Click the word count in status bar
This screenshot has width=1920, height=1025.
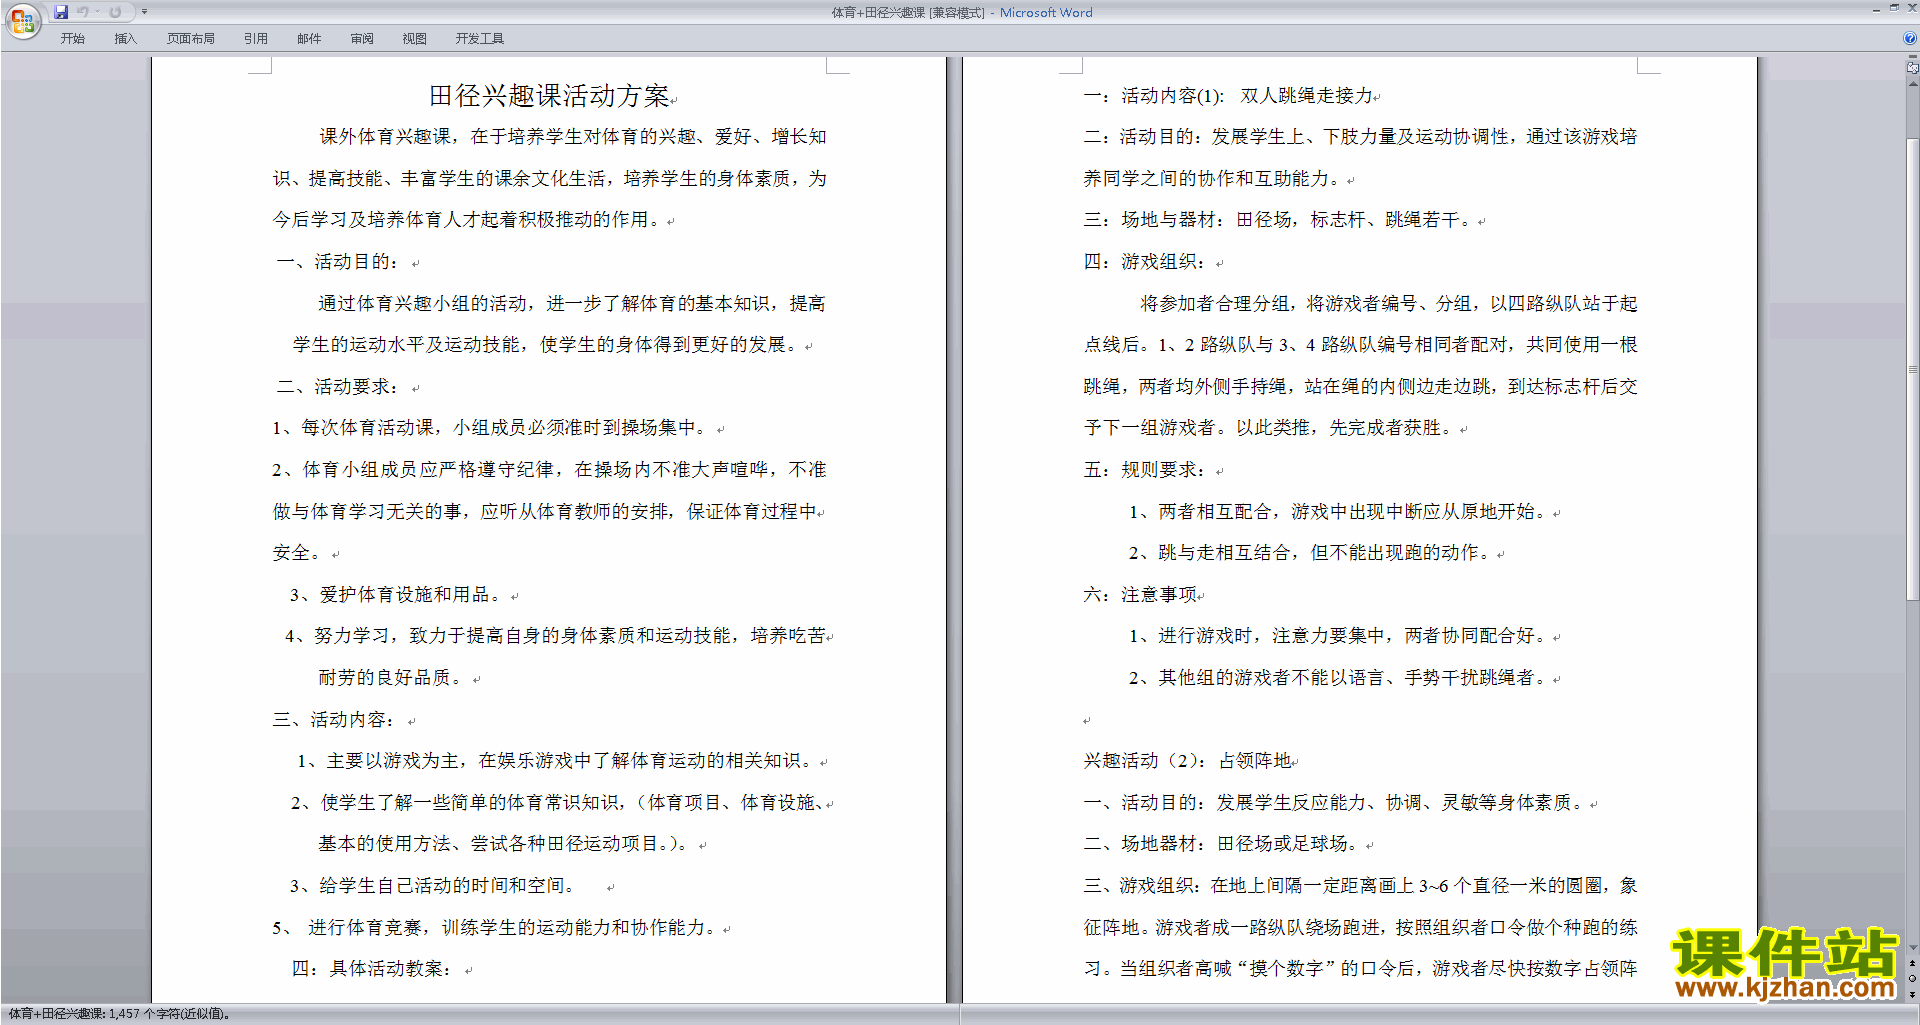pos(120,1014)
